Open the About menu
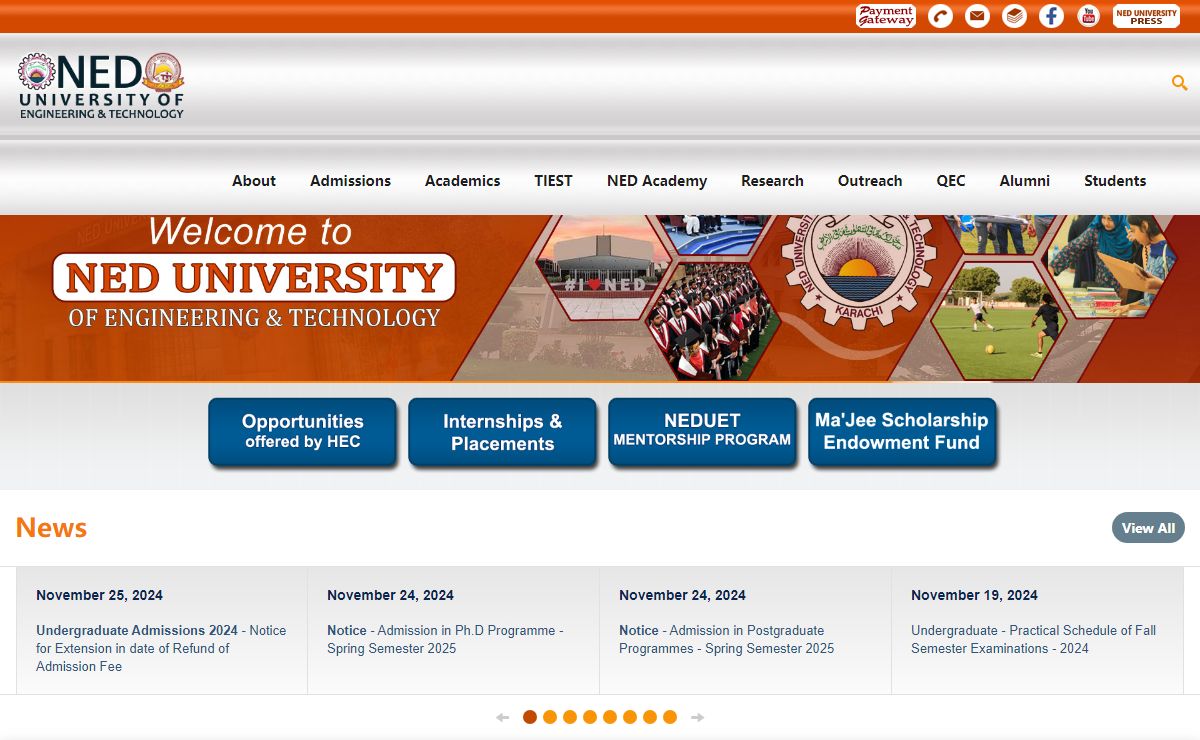1200x740 pixels. [254, 181]
